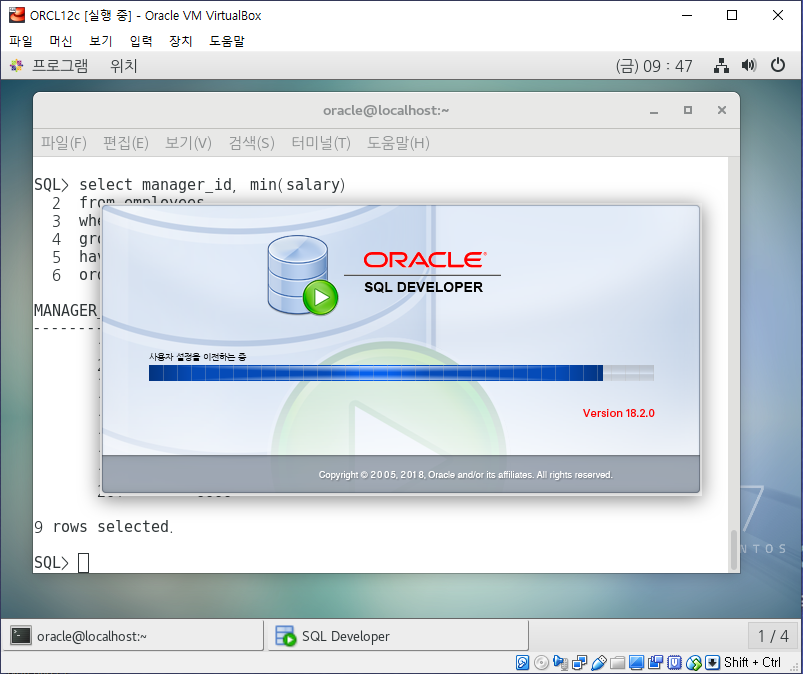Click the VirtualBox recording status icon

(x=655, y=662)
